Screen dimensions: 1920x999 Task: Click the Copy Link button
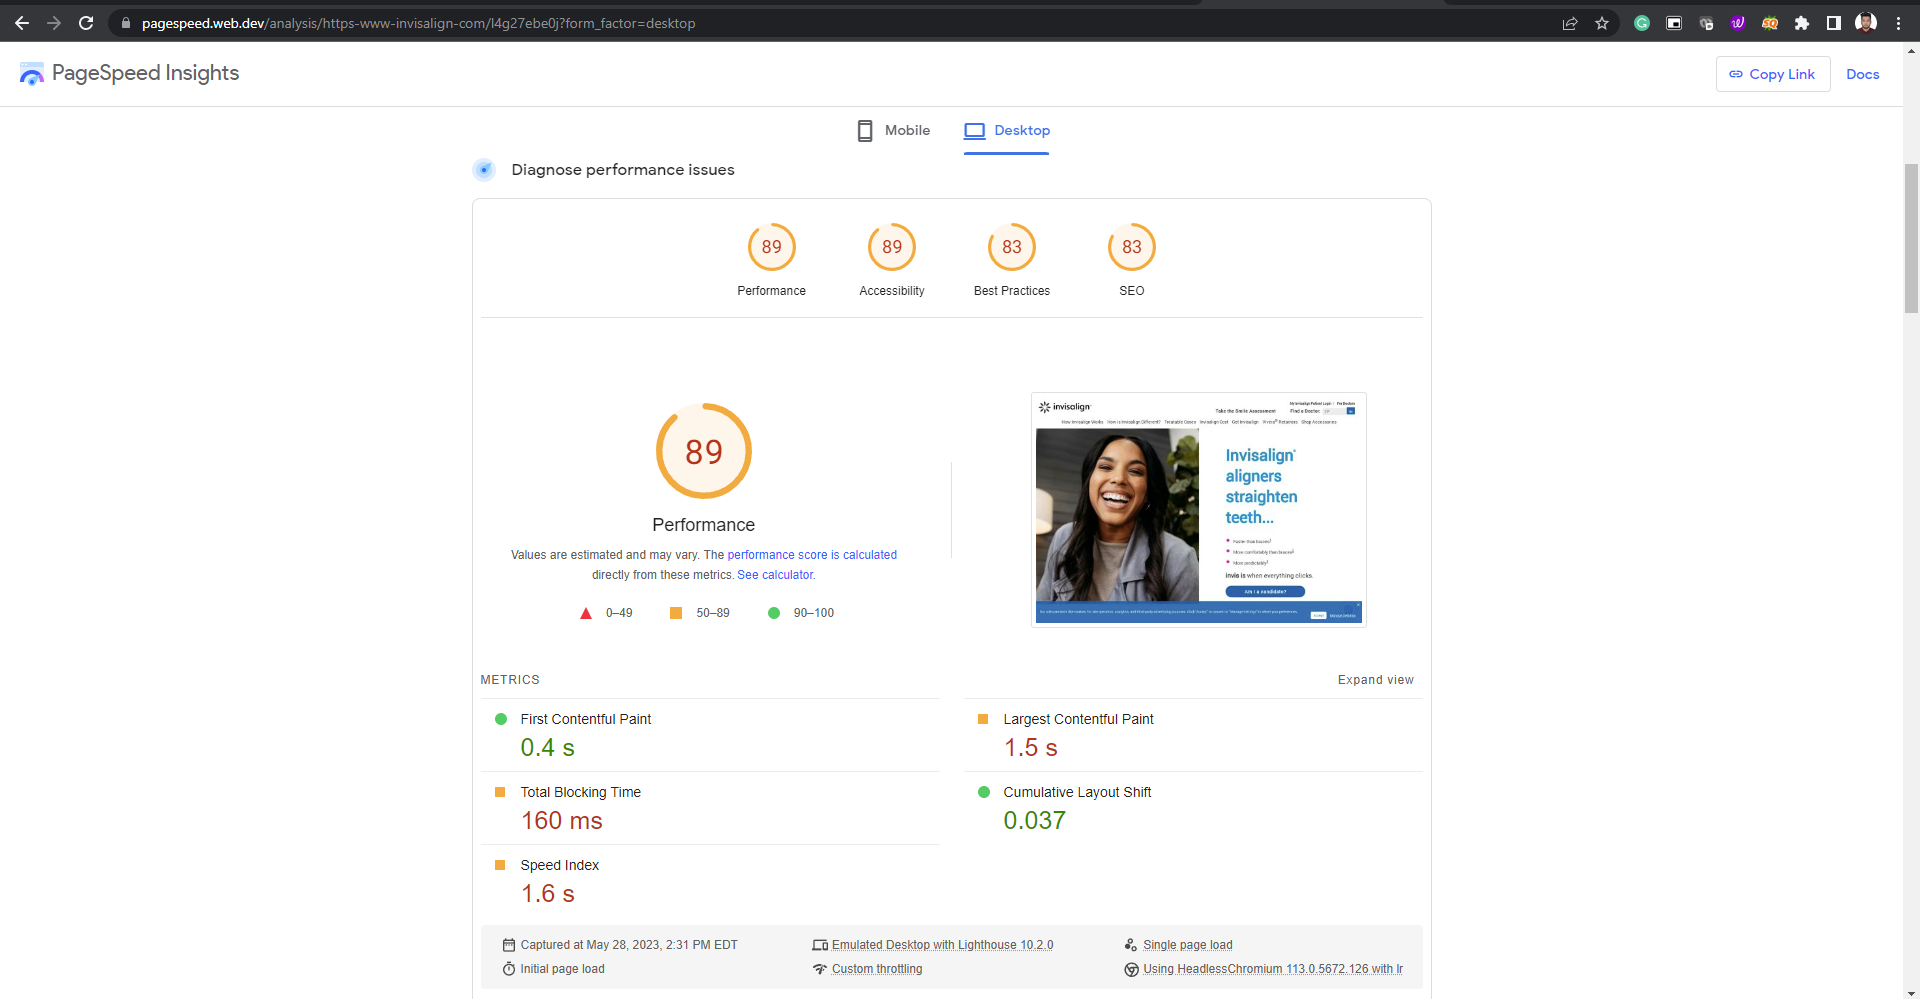click(x=1773, y=74)
